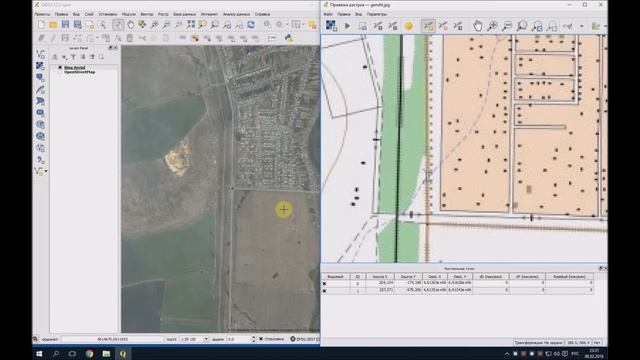Click Start Georeferencing play icon
640x360 pixels.
tap(347, 26)
